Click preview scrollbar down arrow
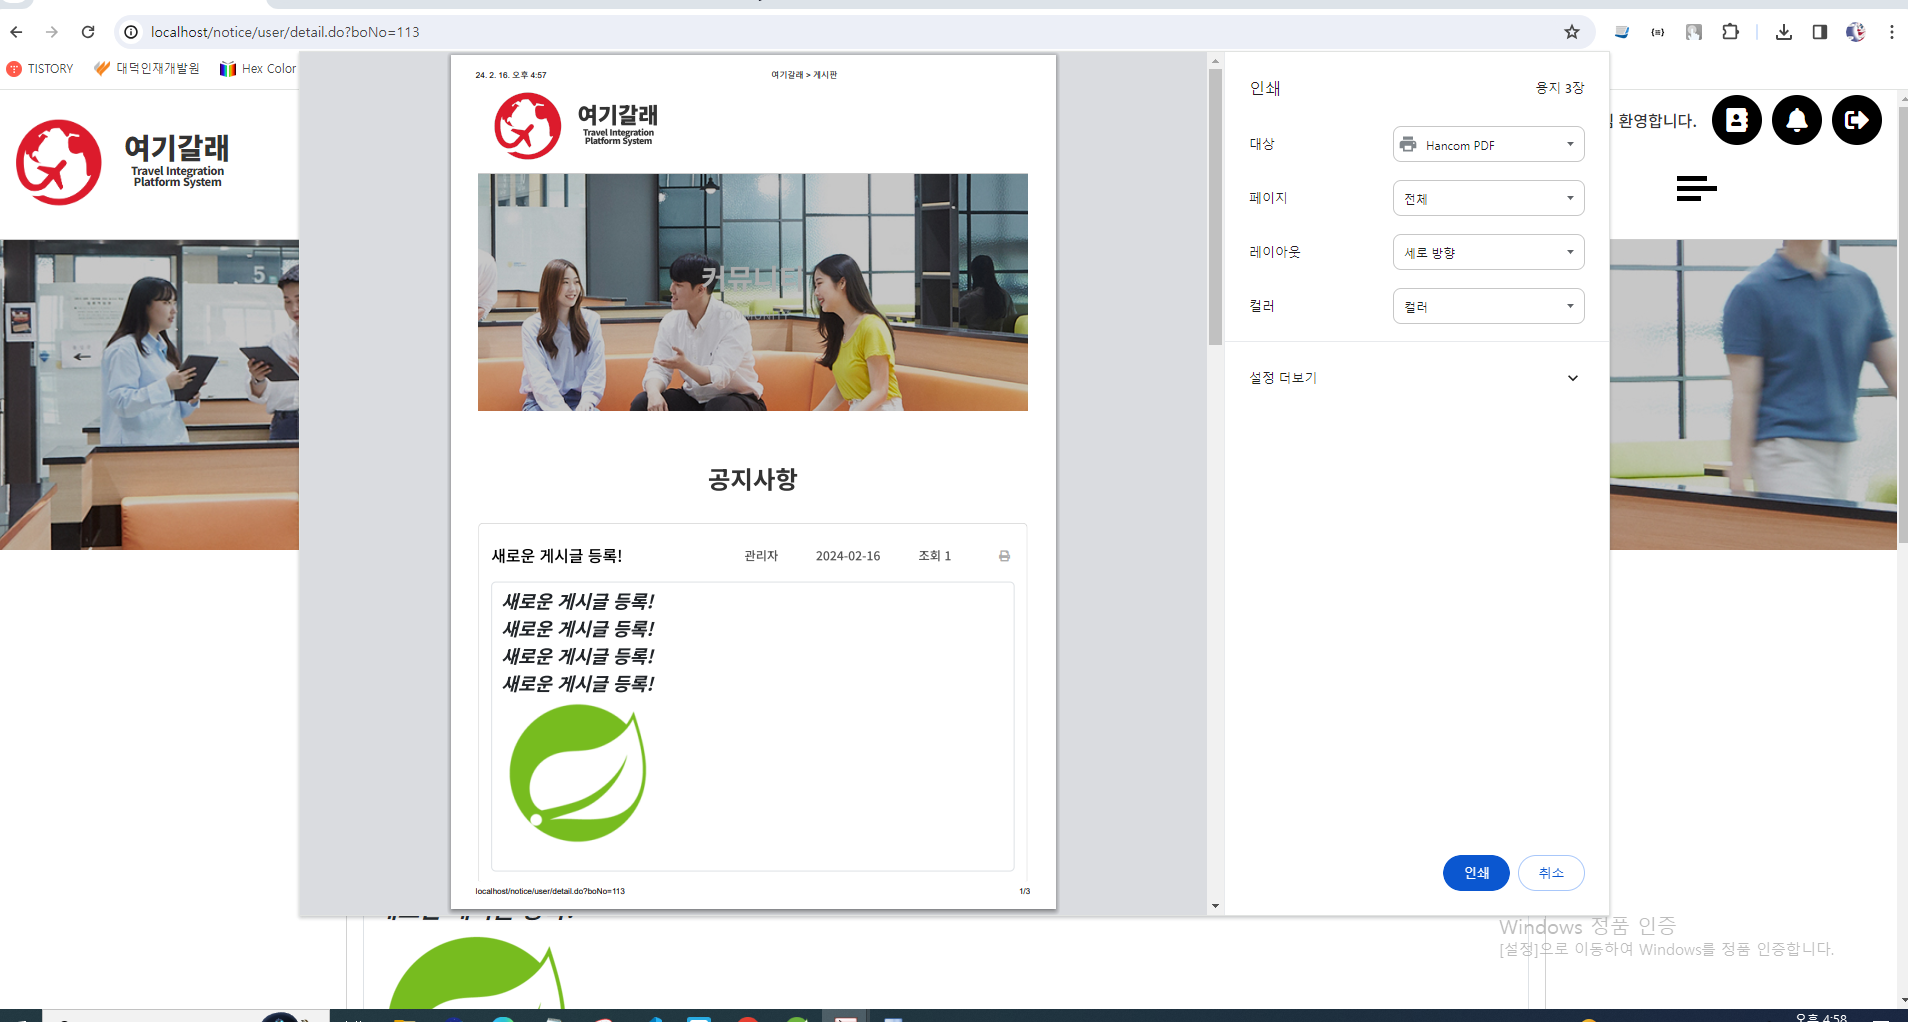 [1215, 906]
